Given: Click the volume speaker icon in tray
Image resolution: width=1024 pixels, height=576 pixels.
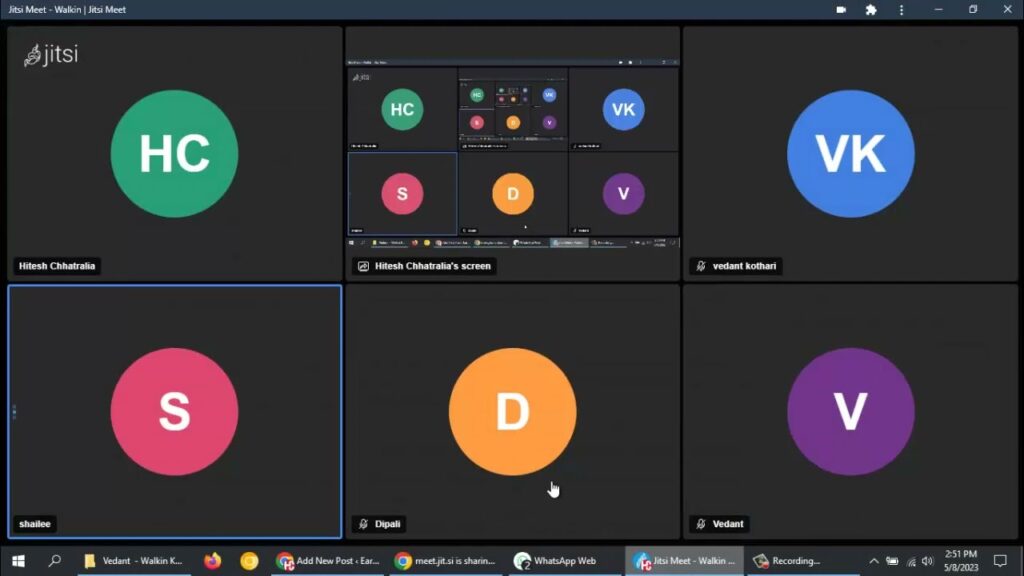Looking at the screenshot, I should tap(927, 561).
